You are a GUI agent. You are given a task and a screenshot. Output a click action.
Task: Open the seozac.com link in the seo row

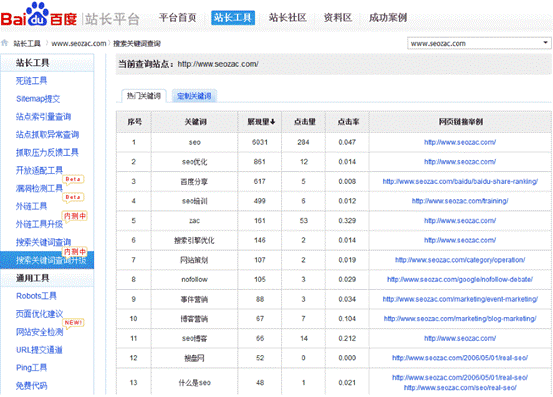tap(460, 142)
